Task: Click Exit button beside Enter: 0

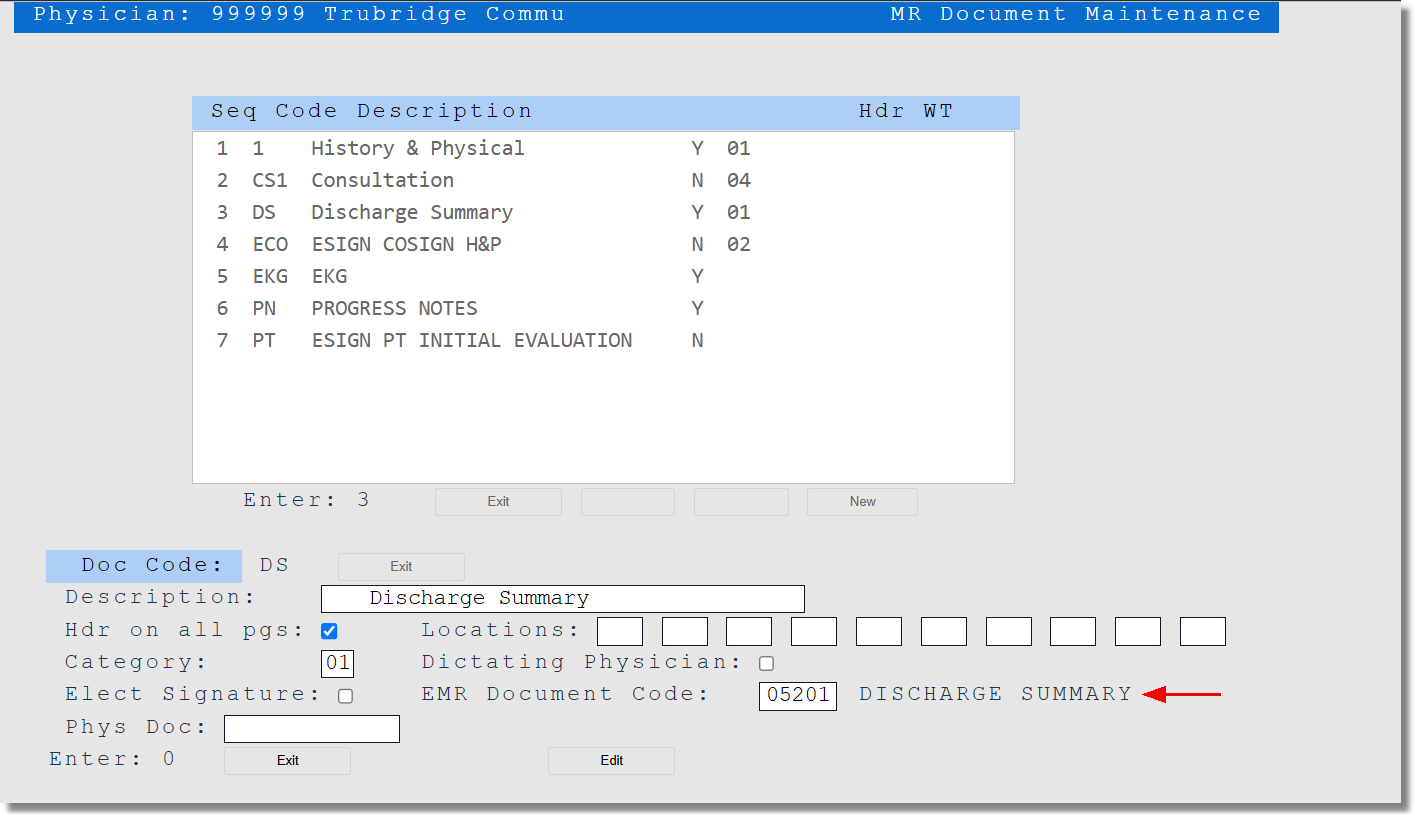Action: tap(287, 760)
